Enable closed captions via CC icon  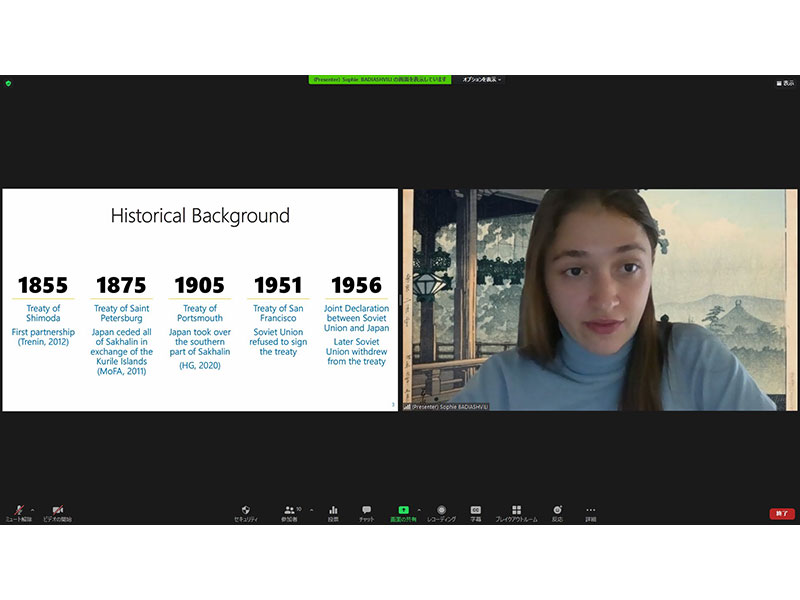[476, 512]
